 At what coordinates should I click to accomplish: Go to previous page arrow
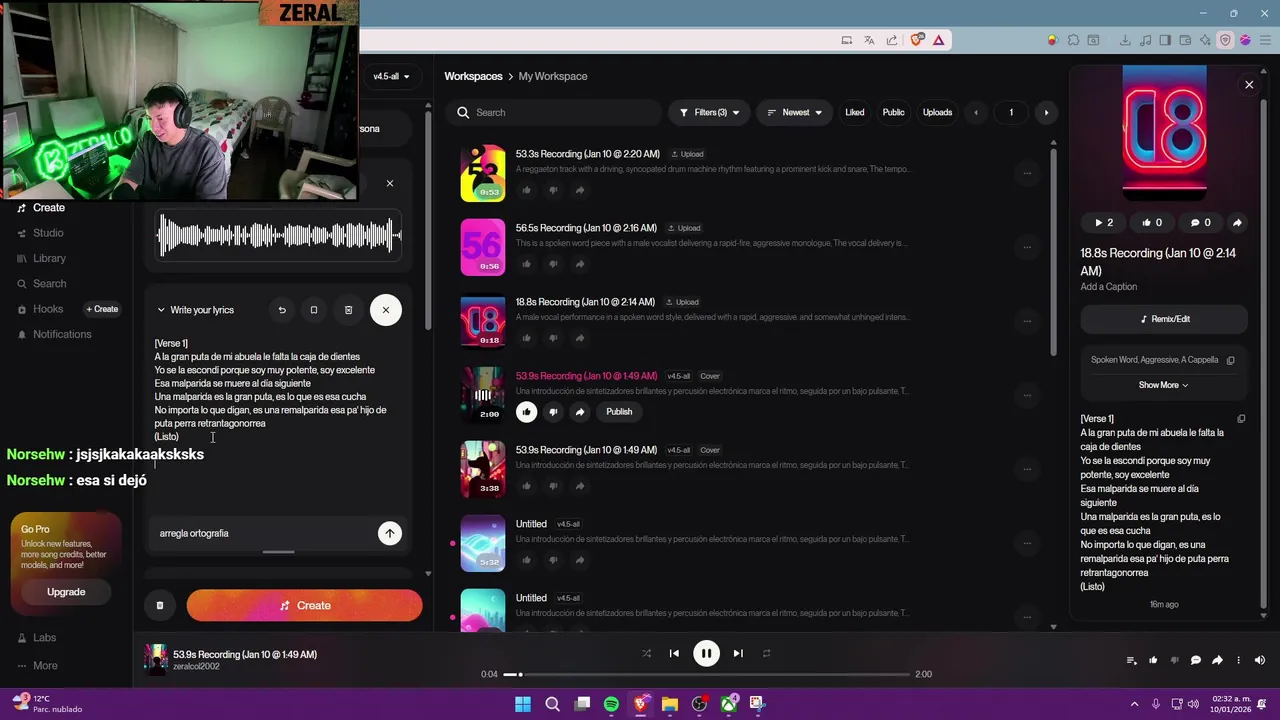(x=976, y=112)
